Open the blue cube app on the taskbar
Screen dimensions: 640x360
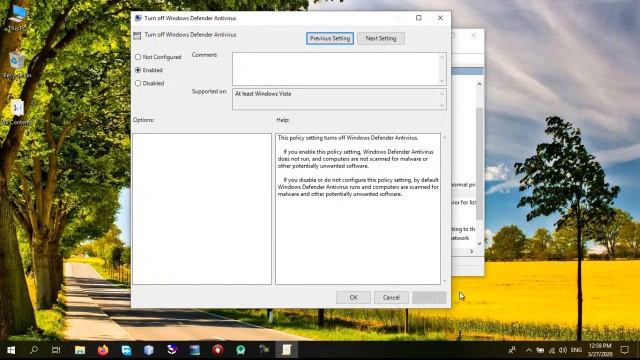coord(149,350)
